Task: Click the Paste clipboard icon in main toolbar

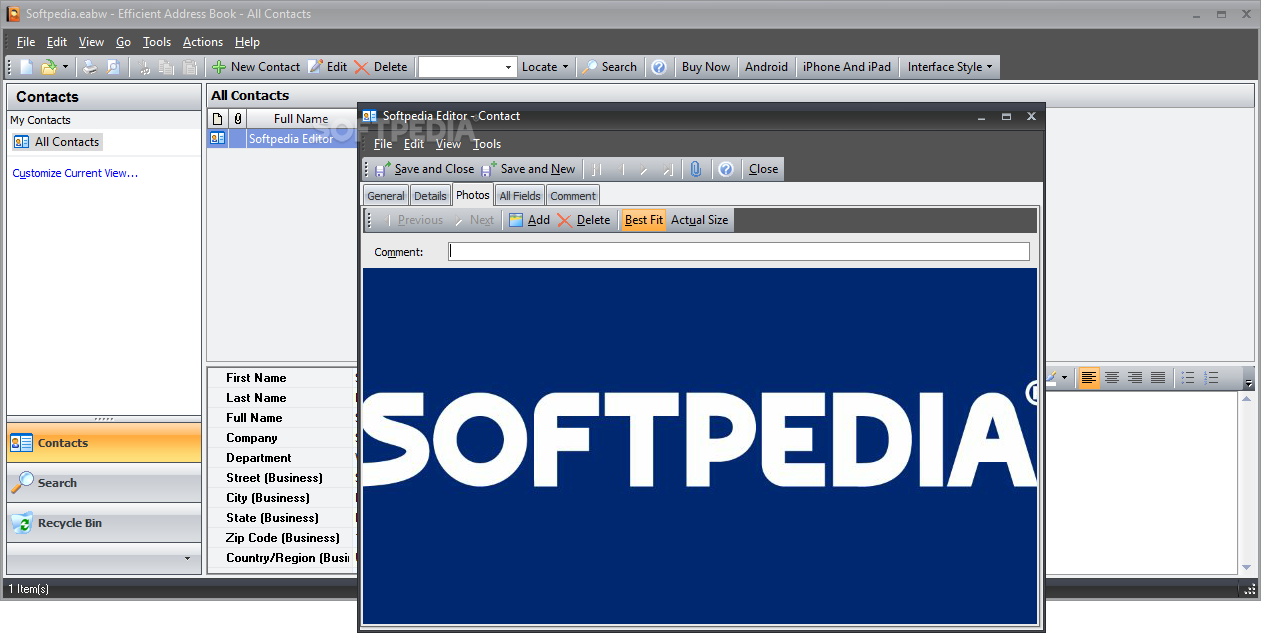Action: click(190, 67)
